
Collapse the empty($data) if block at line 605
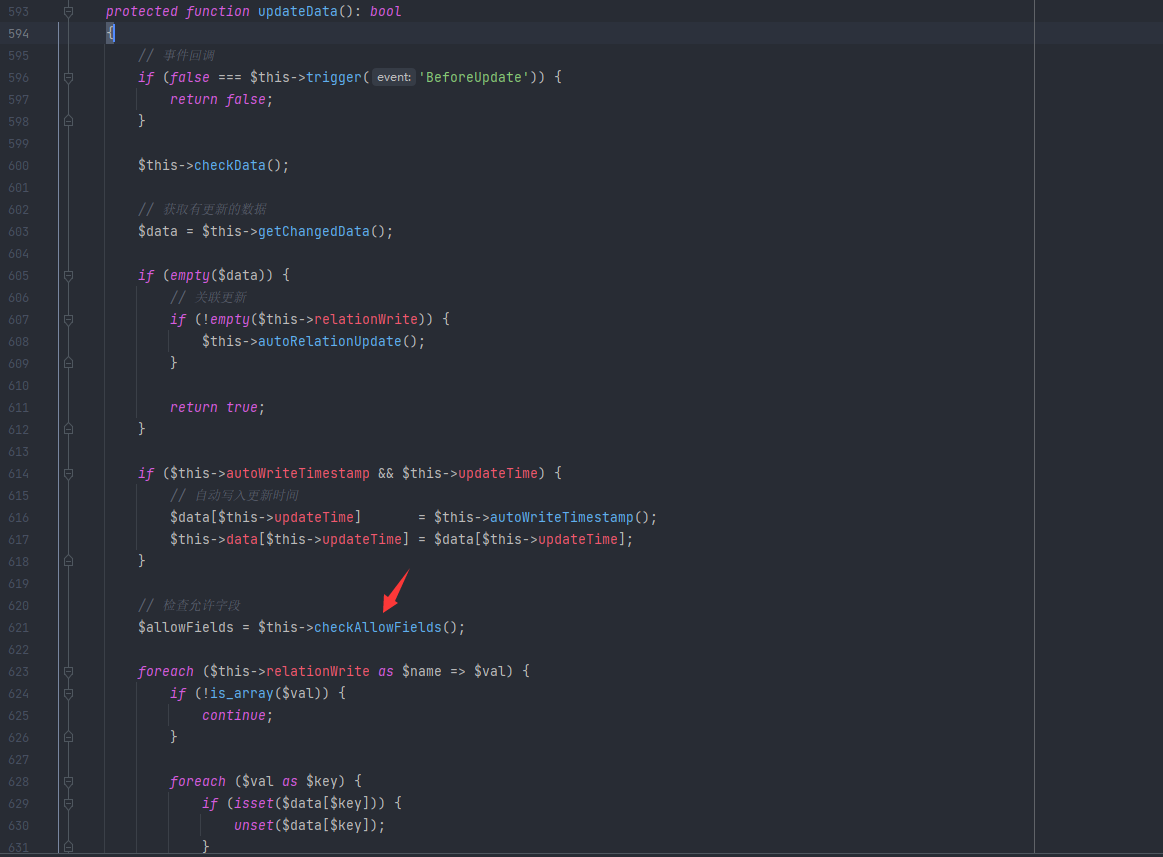click(x=68, y=275)
